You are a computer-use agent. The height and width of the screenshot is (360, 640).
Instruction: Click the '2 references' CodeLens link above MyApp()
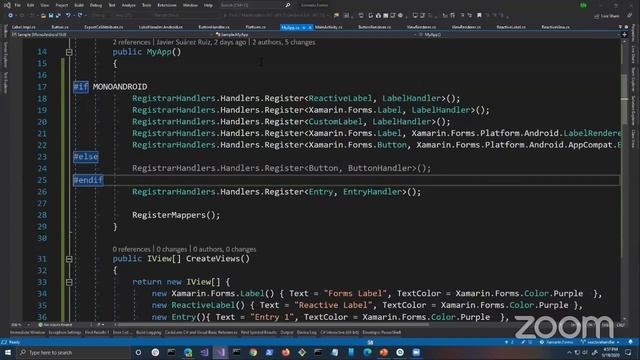(x=131, y=42)
